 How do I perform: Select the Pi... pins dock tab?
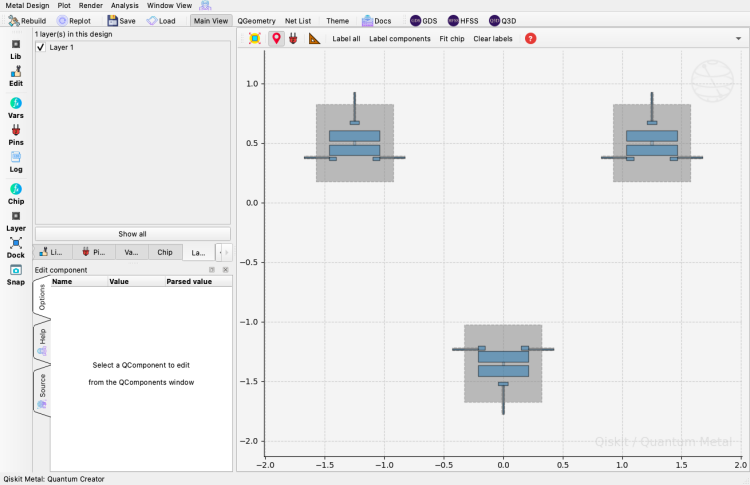tap(94, 252)
